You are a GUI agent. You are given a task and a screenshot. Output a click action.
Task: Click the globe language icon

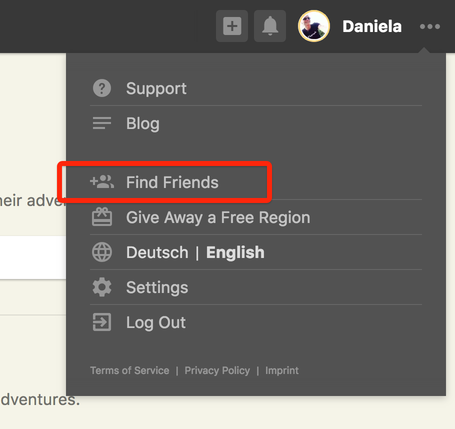click(102, 252)
